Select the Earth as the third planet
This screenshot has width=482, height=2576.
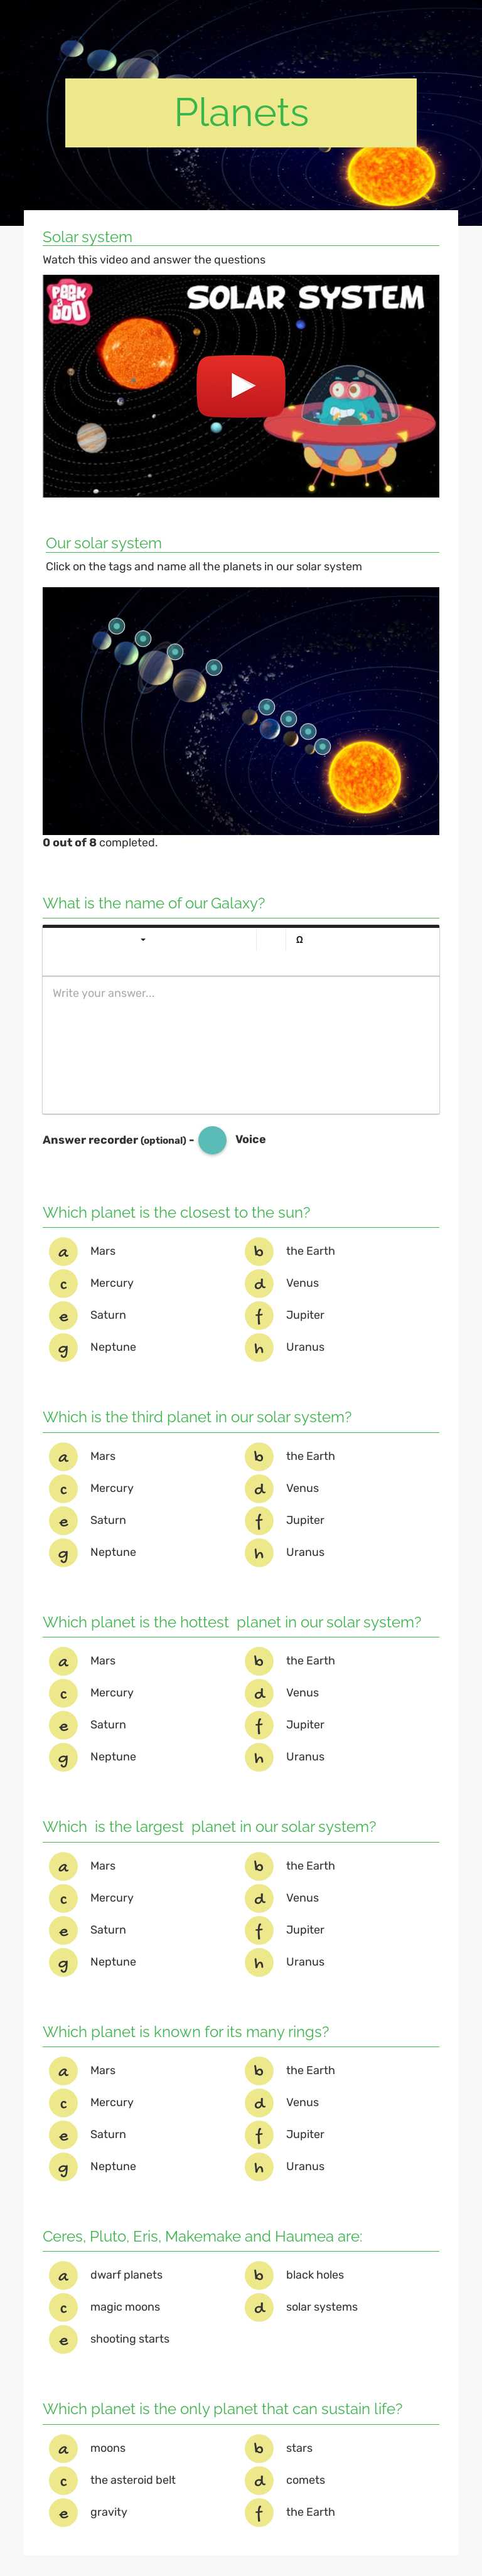pyautogui.click(x=259, y=1456)
